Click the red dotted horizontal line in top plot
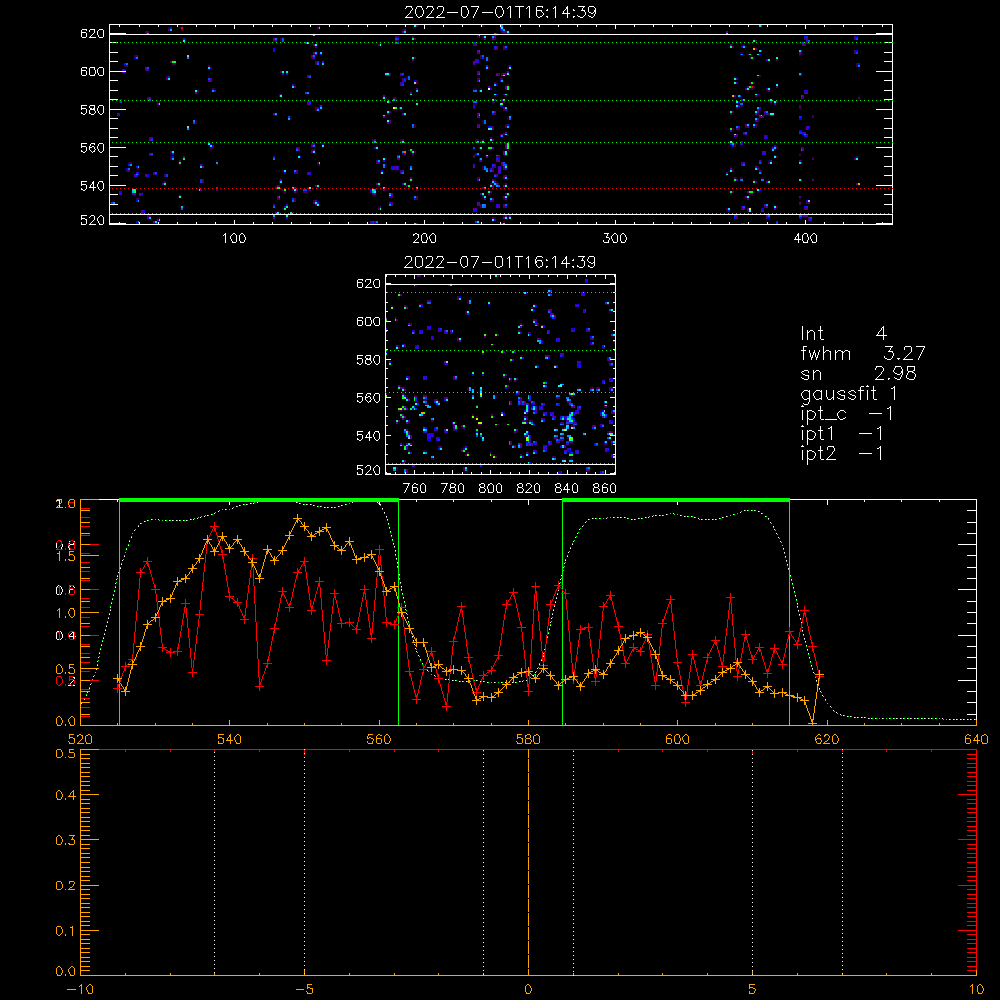Image resolution: width=1000 pixels, height=1000 pixels. pyautogui.click(x=501, y=188)
